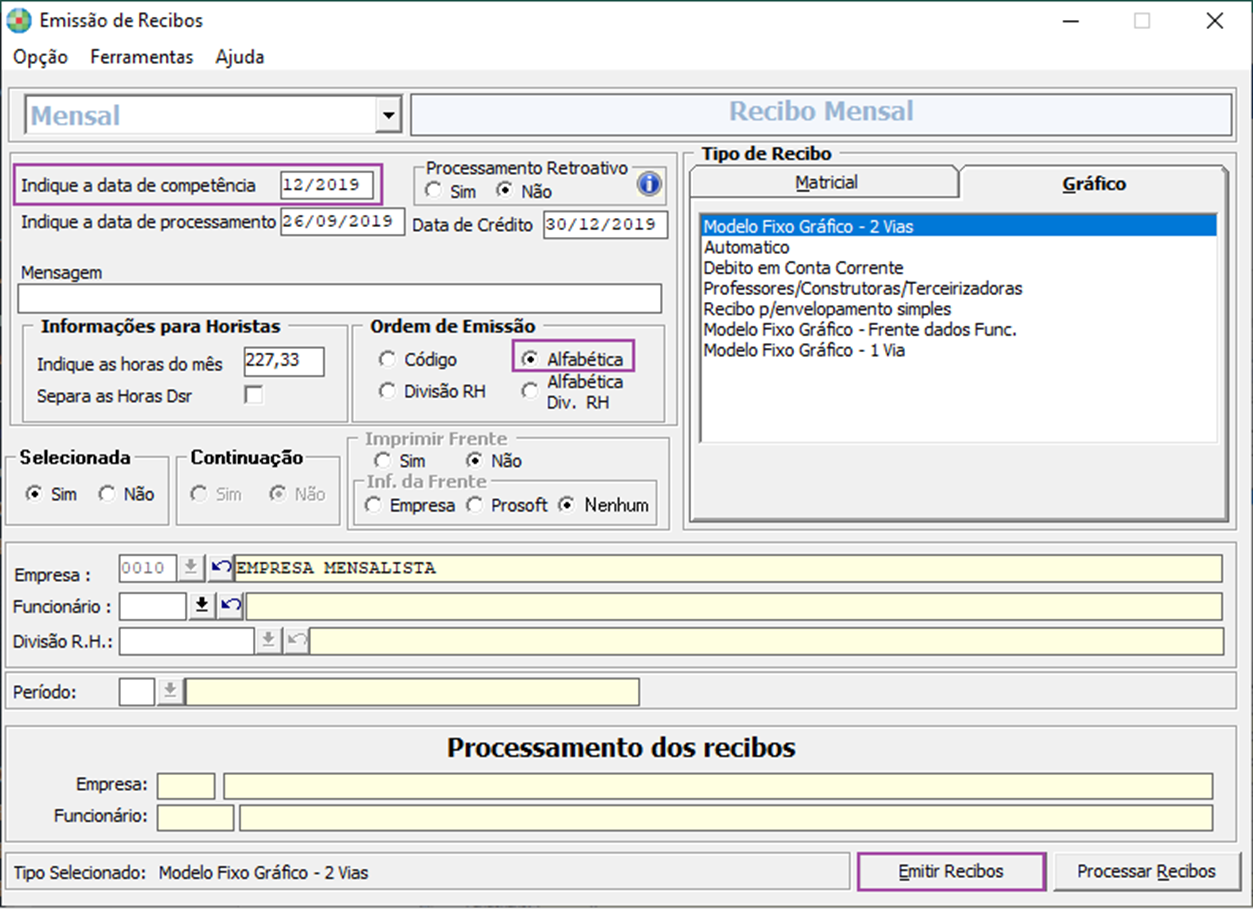Click the undo arrow beside Funcionário field
The width and height of the screenshot is (1253, 909).
pos(230,605)
